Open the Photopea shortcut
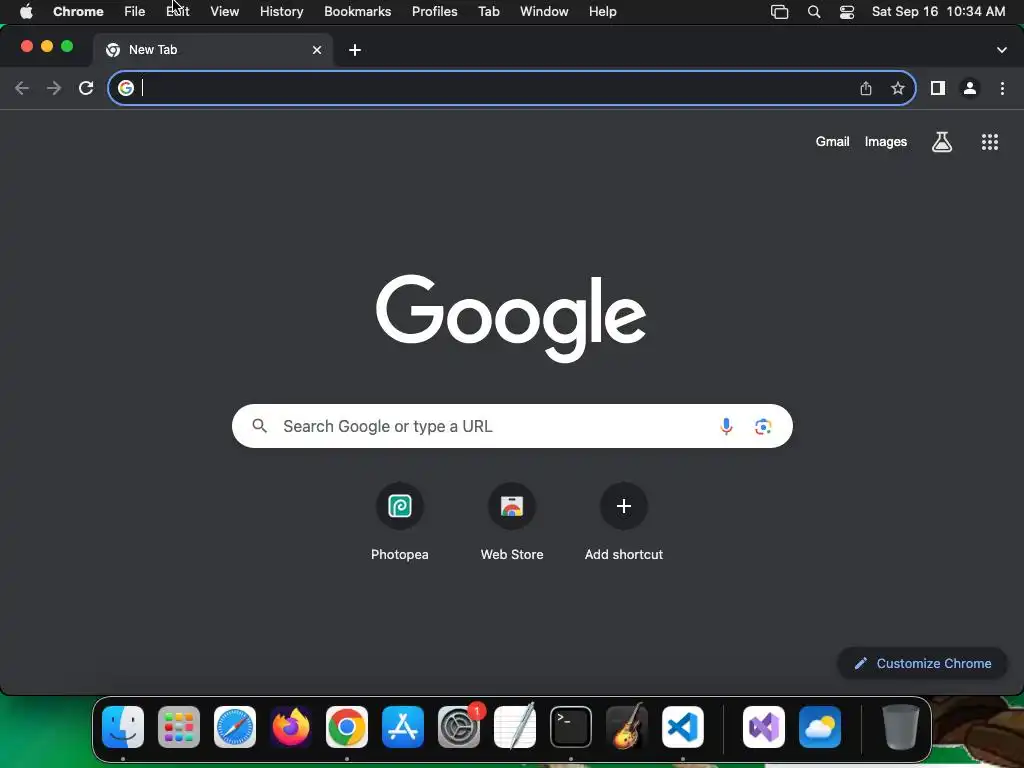 (x=400, y=506)
